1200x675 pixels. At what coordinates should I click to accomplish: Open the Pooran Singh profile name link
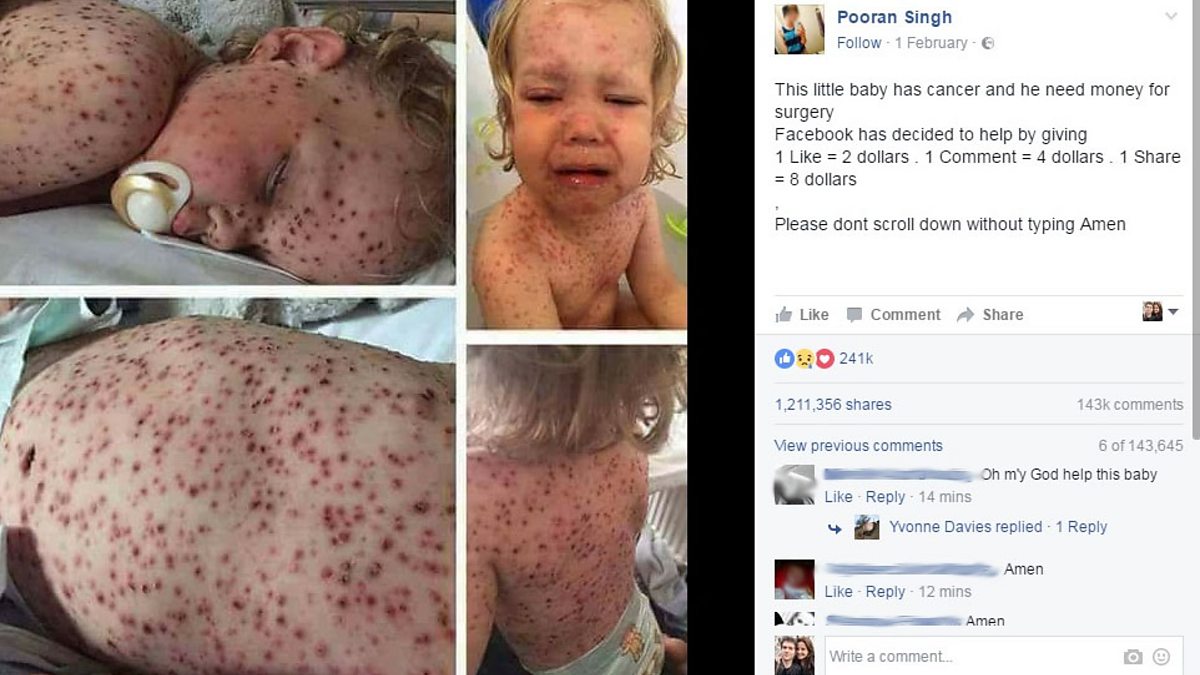894,17
